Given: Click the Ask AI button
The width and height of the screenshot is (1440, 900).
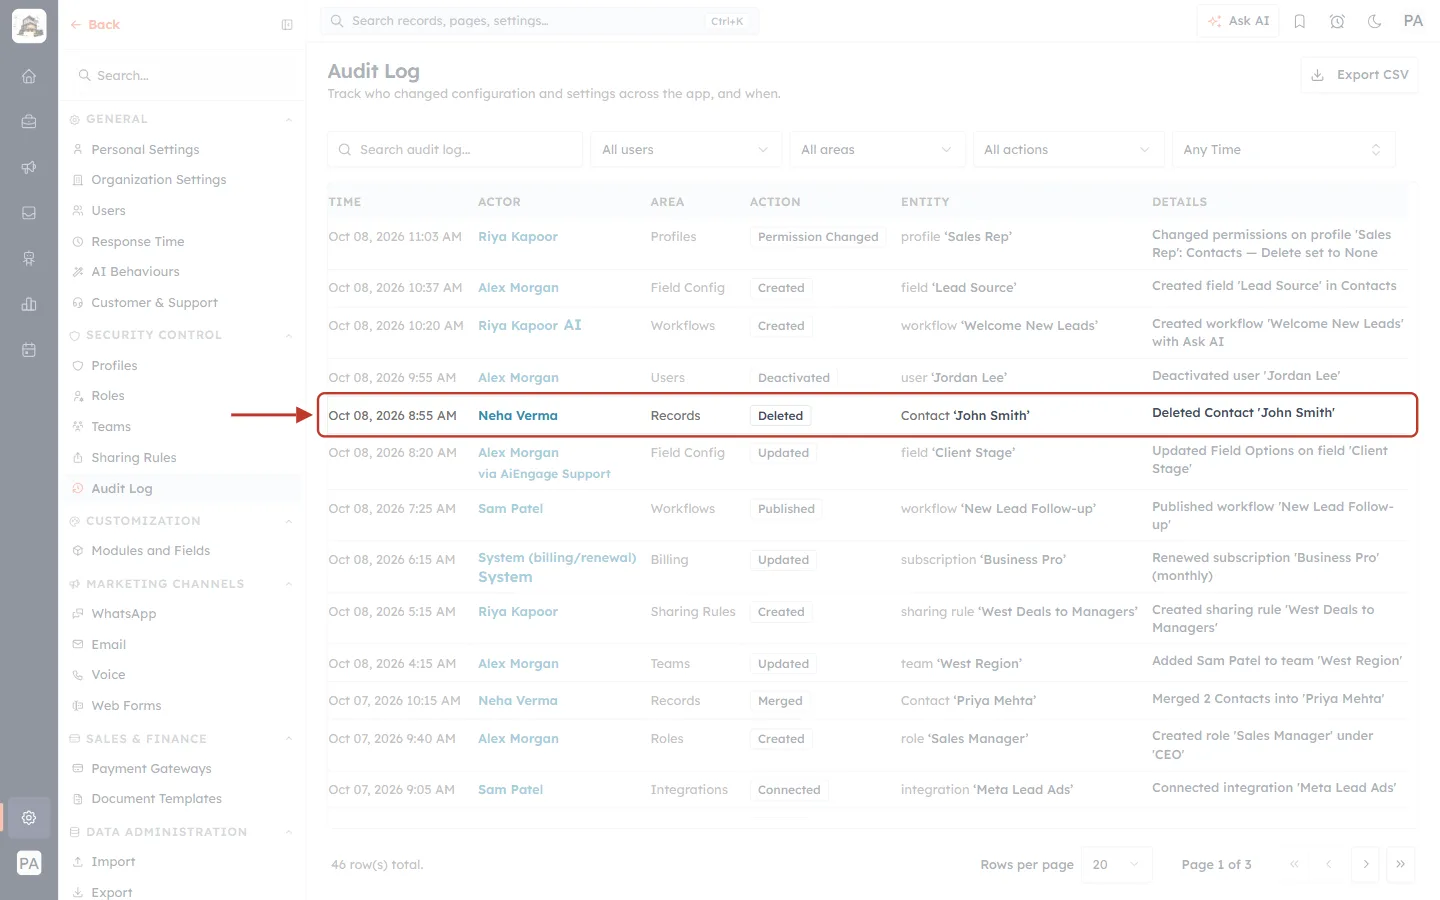Looking at the screenshot, I should click(x=1238, y=21).
